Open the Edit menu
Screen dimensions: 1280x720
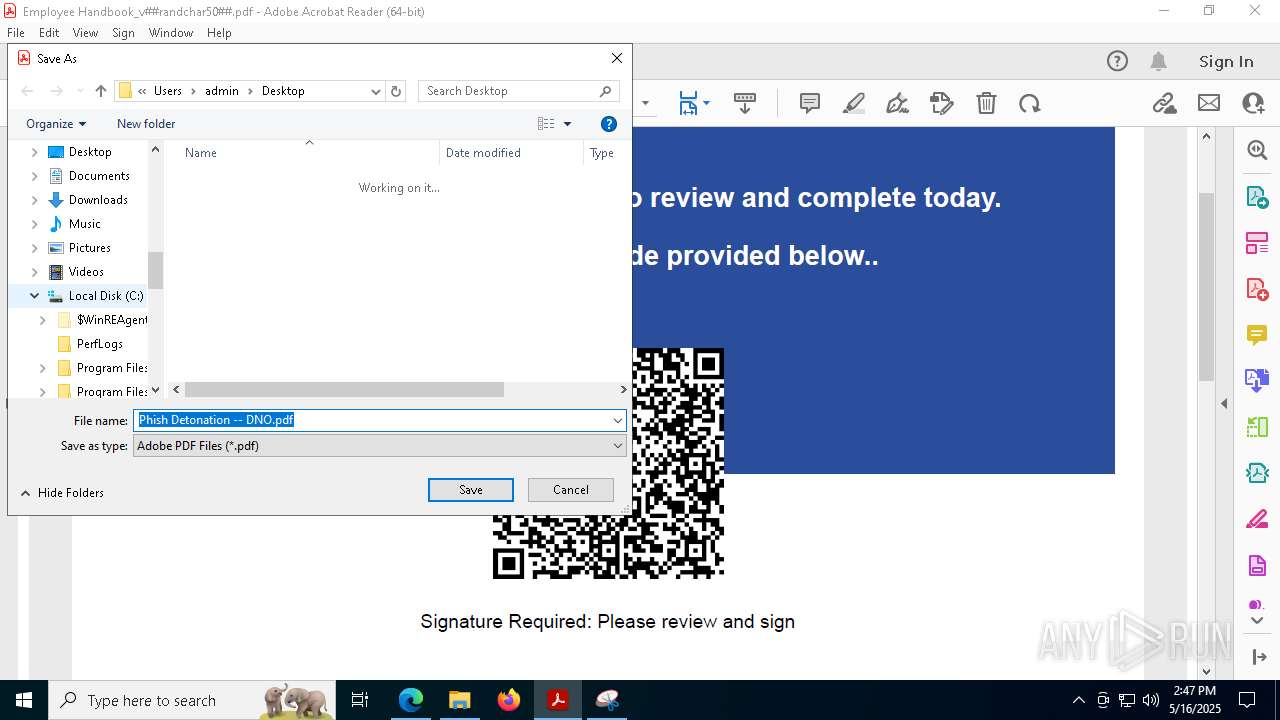click(x=49, y=33)
